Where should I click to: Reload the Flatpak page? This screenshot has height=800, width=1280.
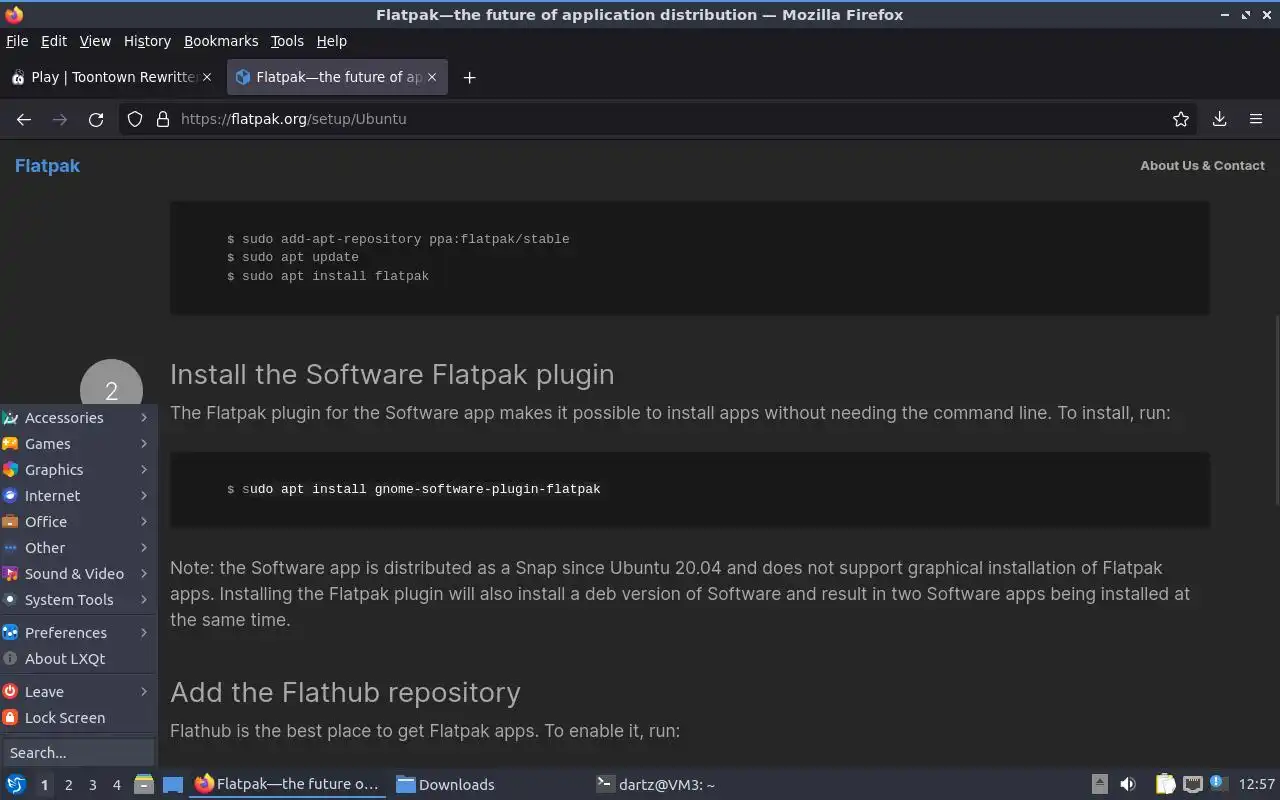point(96,119)
